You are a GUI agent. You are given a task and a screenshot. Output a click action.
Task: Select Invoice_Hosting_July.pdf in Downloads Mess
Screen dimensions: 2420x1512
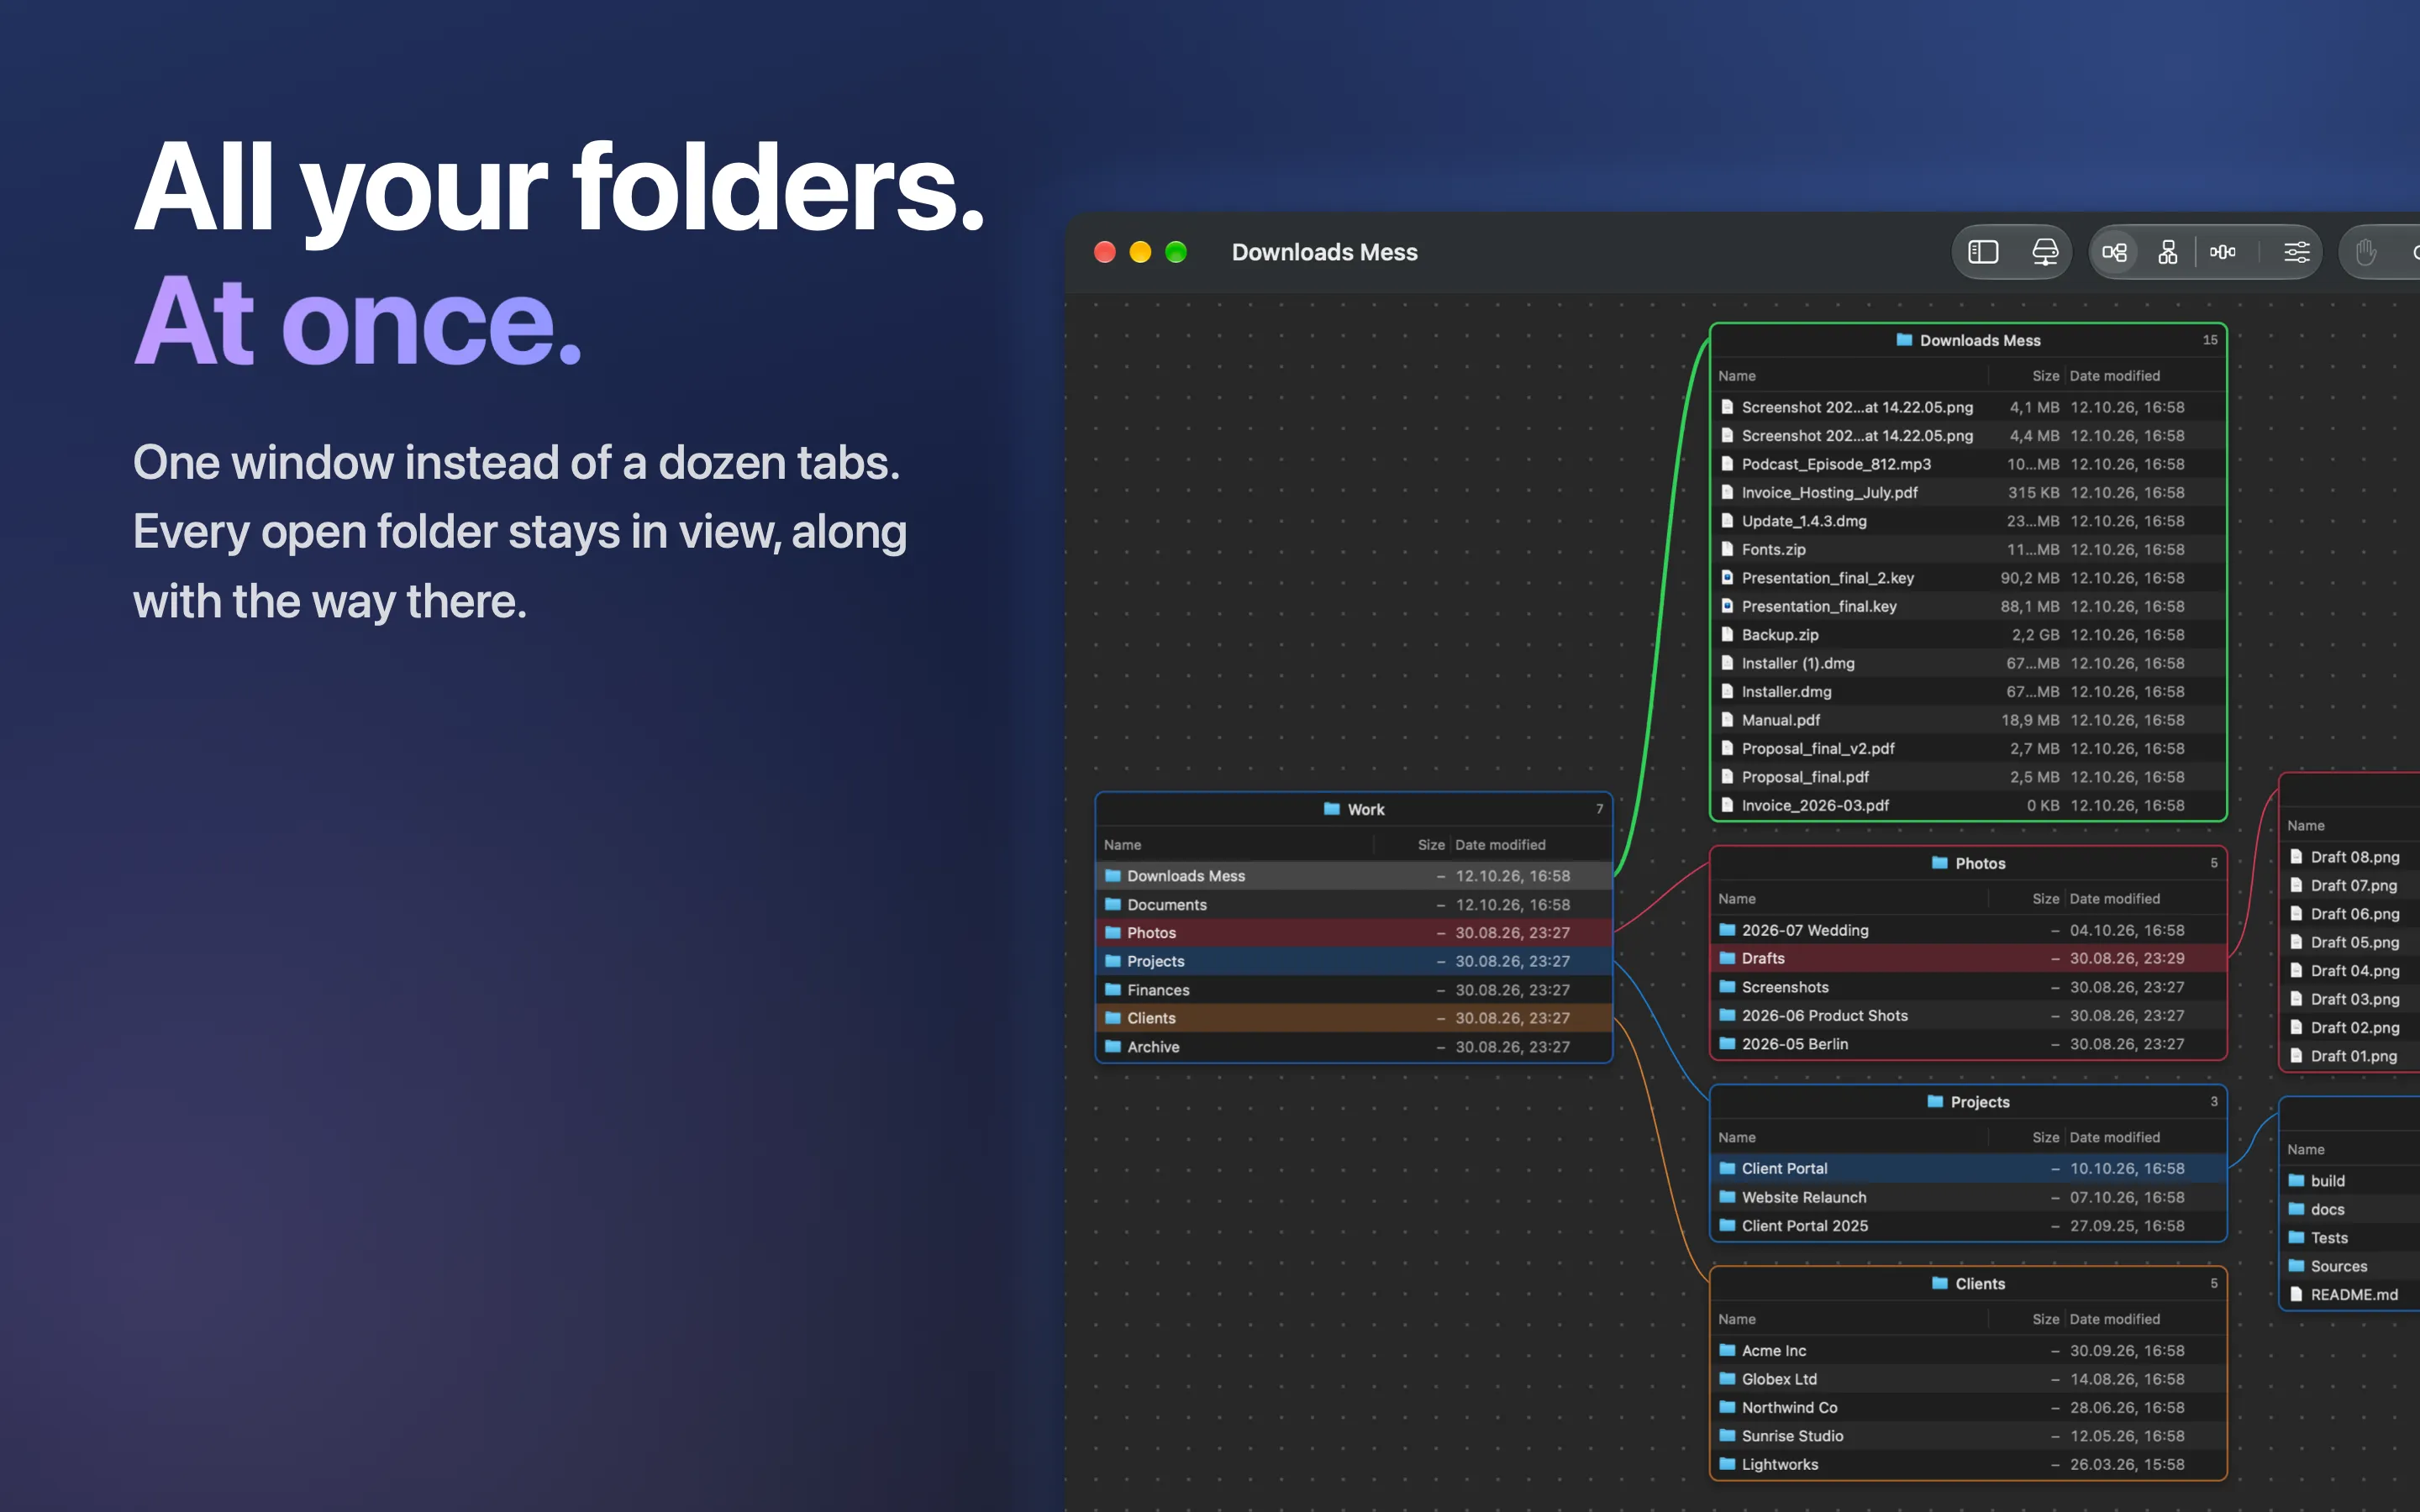[1968, 493]
